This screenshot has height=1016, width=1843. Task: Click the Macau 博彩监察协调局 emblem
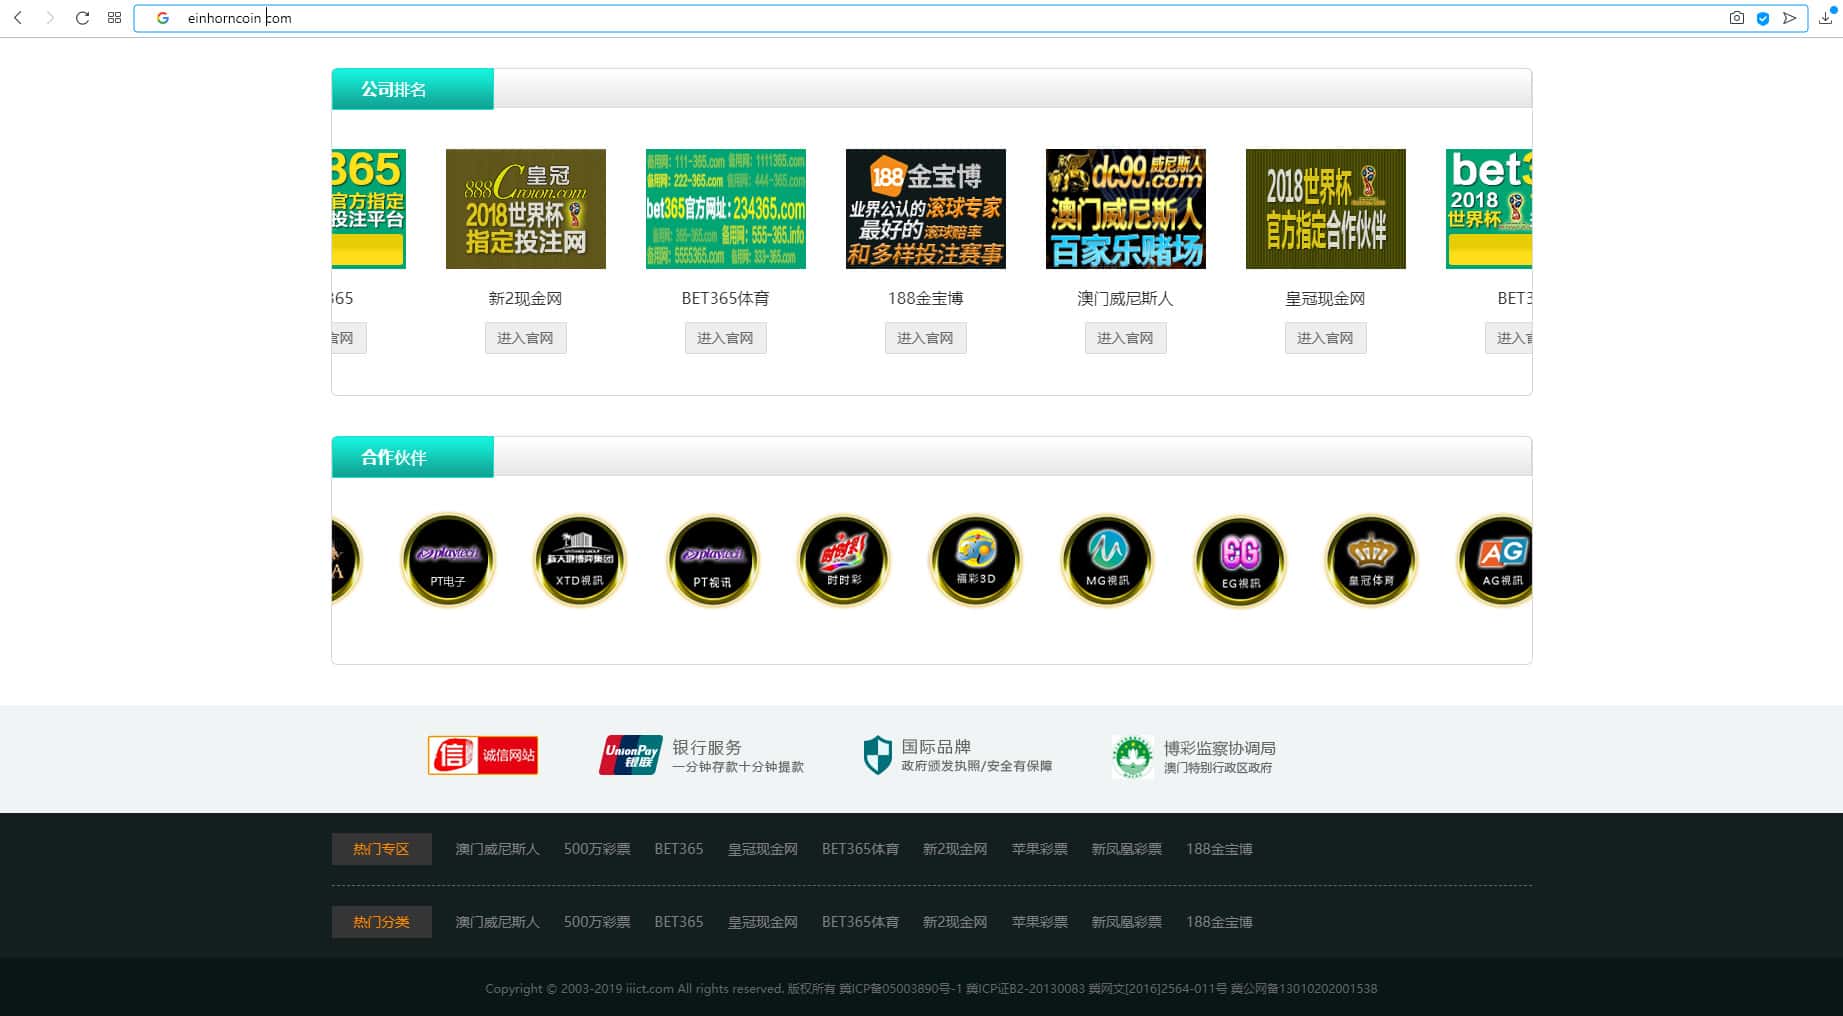point(1133,756)
